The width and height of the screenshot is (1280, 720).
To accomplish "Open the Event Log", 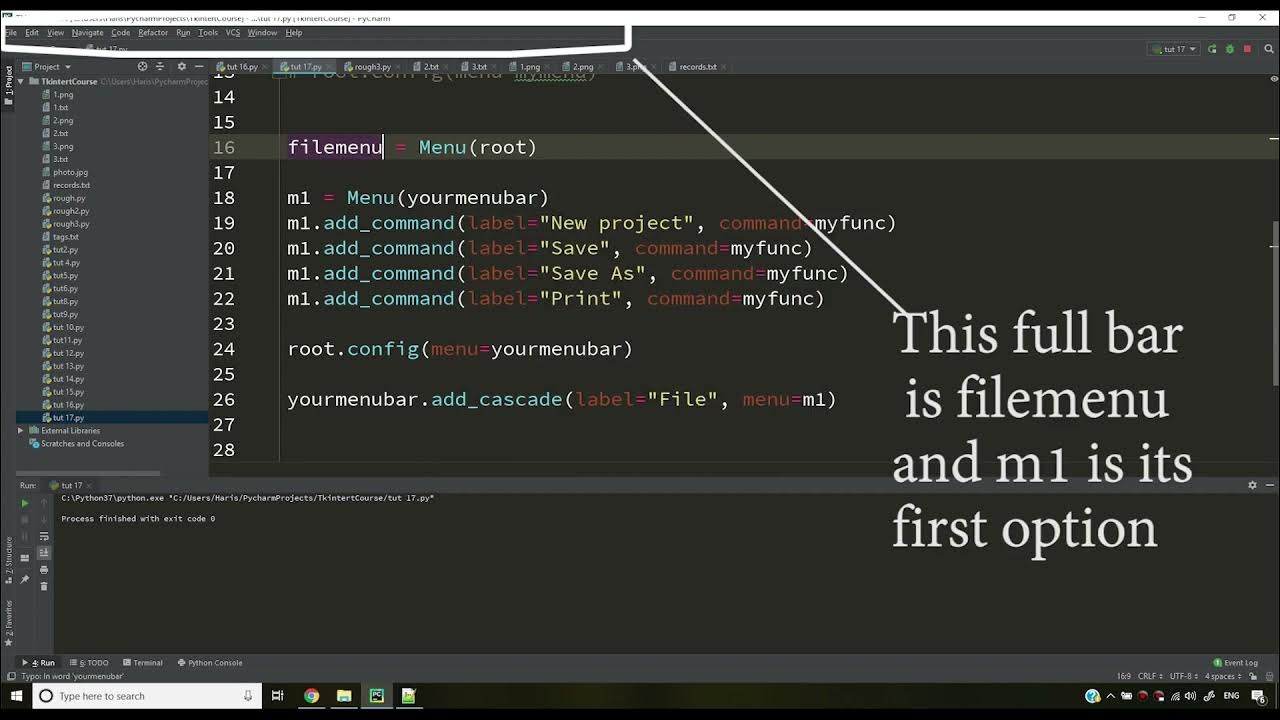I will (1236, 662).
